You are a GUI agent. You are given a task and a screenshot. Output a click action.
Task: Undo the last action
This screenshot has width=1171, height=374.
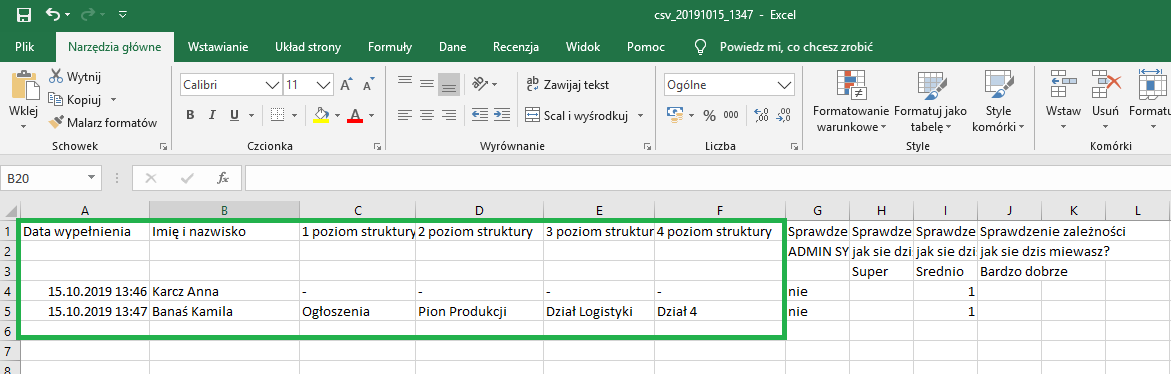coord(52,14)
